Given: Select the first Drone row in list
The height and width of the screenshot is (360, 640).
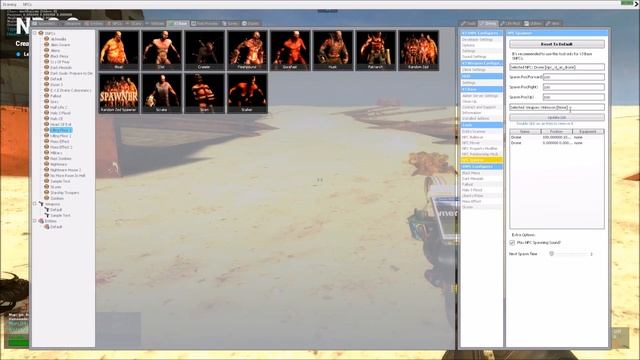Looking at the screenshot, I should point(557,138).
